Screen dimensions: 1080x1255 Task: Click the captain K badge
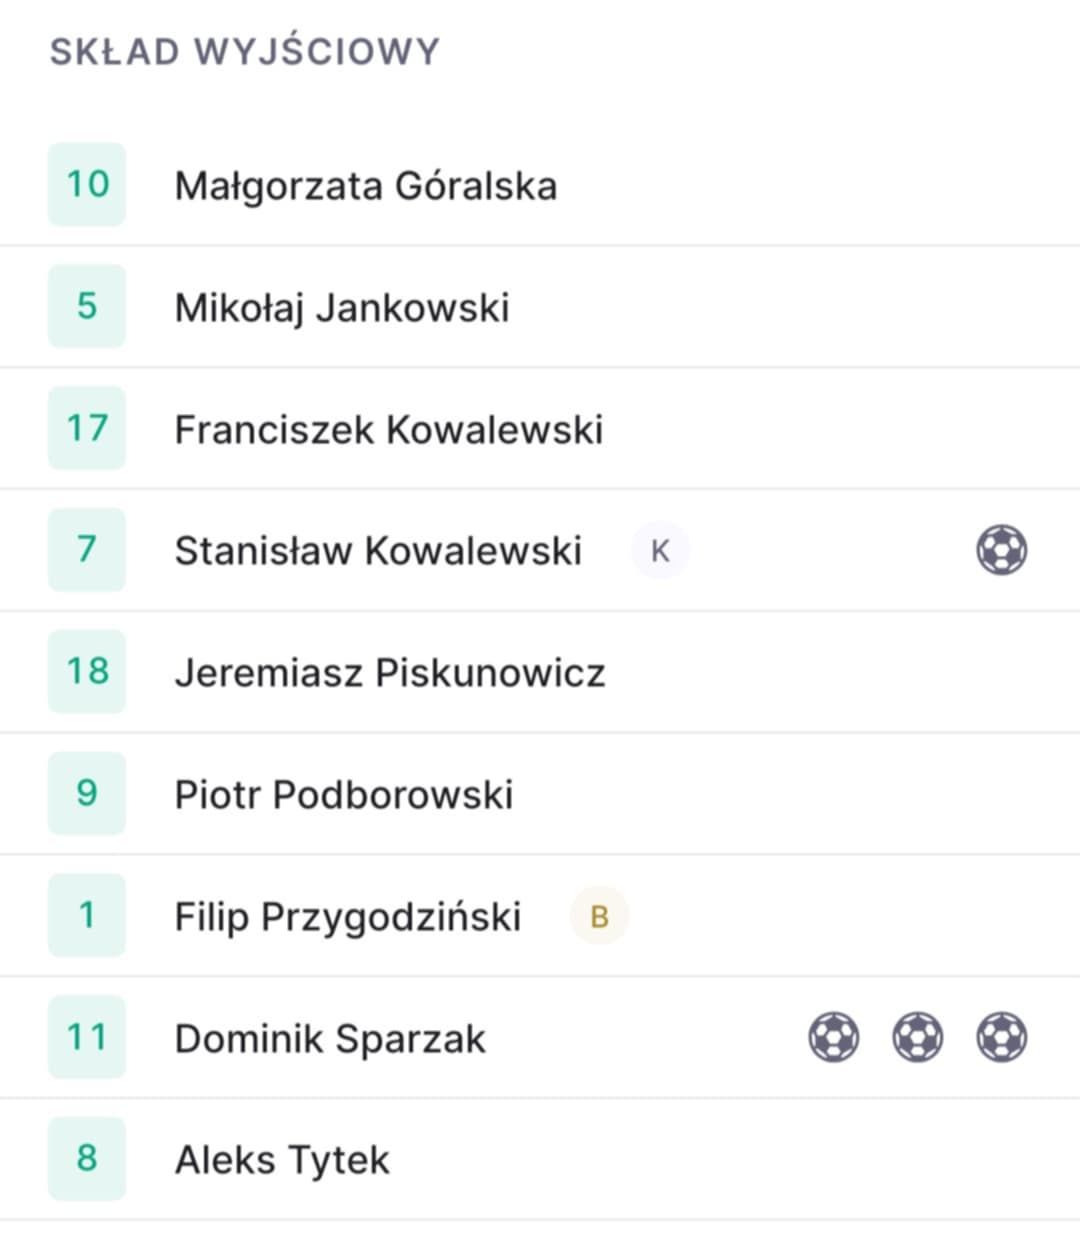660,550
